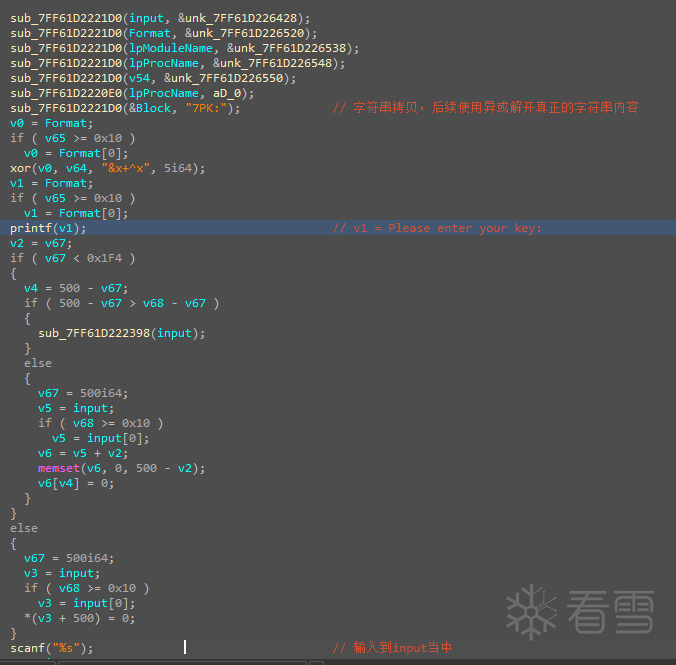The image size is (676, 665).
Task: Click the xor function name
Action: 20,168
